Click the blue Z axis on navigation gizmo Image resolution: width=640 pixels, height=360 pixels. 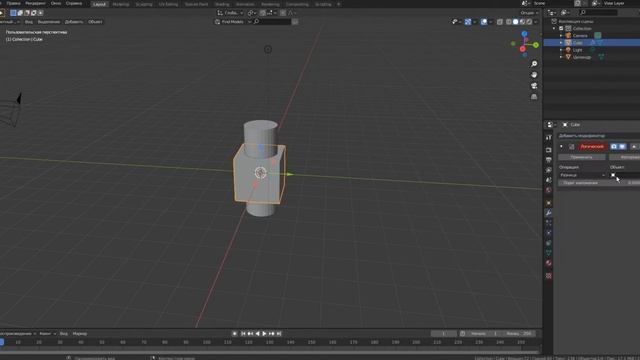pyautogui.click(x=524, y=34)
